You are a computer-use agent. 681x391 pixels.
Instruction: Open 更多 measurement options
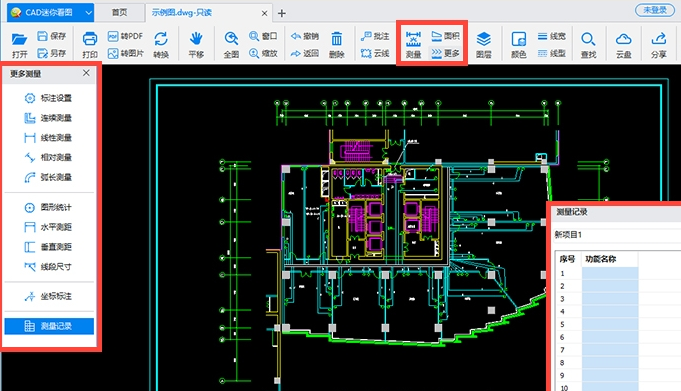(445, 53)
